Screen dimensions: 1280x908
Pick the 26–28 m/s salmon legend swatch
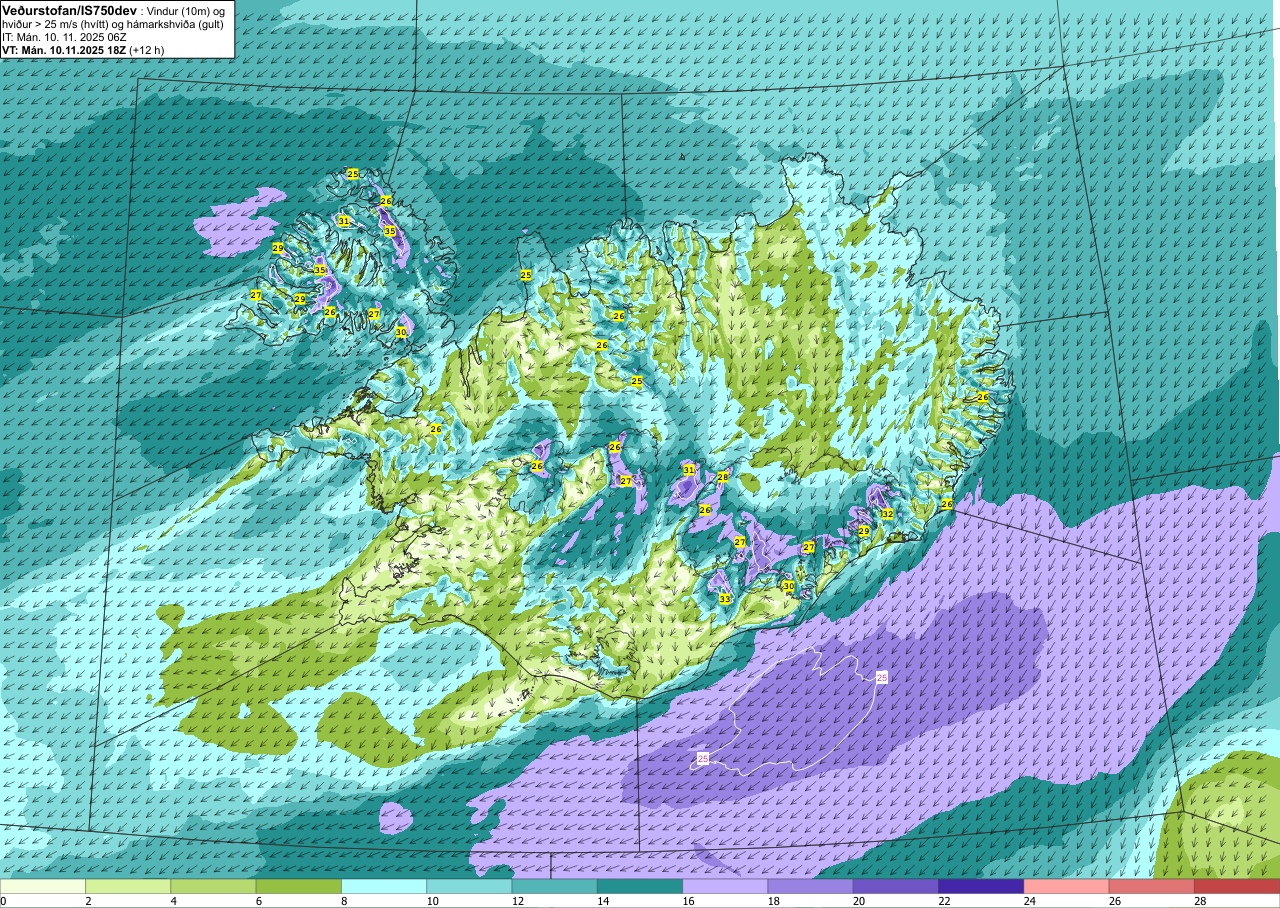click(x=1152, y=886)
